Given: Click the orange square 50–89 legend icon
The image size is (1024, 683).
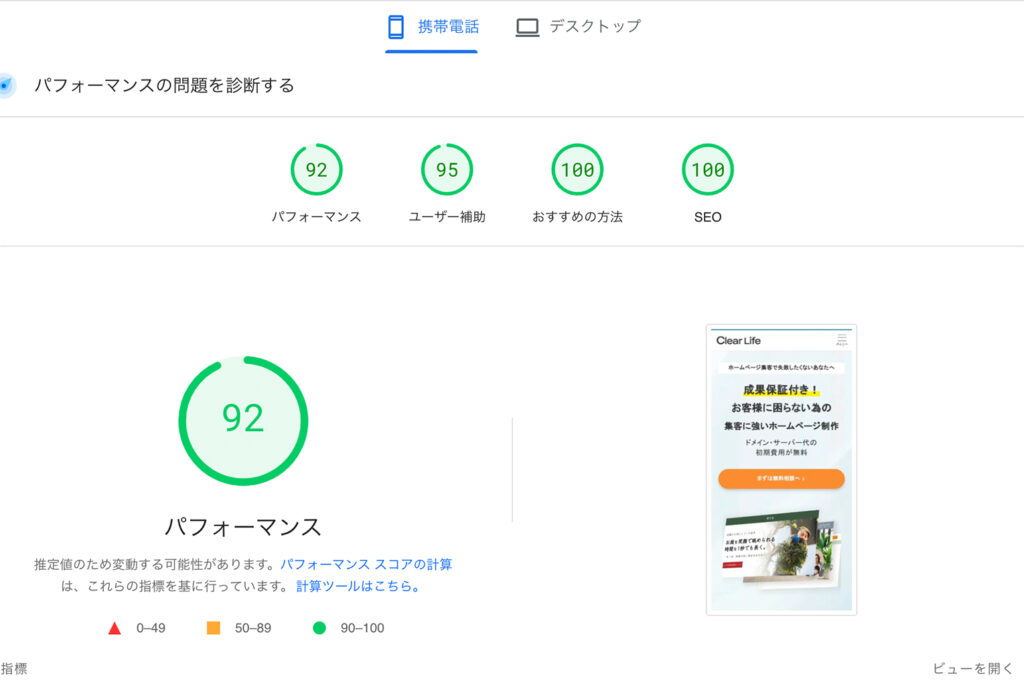Looking at the screenshot, I should point(213,628).
